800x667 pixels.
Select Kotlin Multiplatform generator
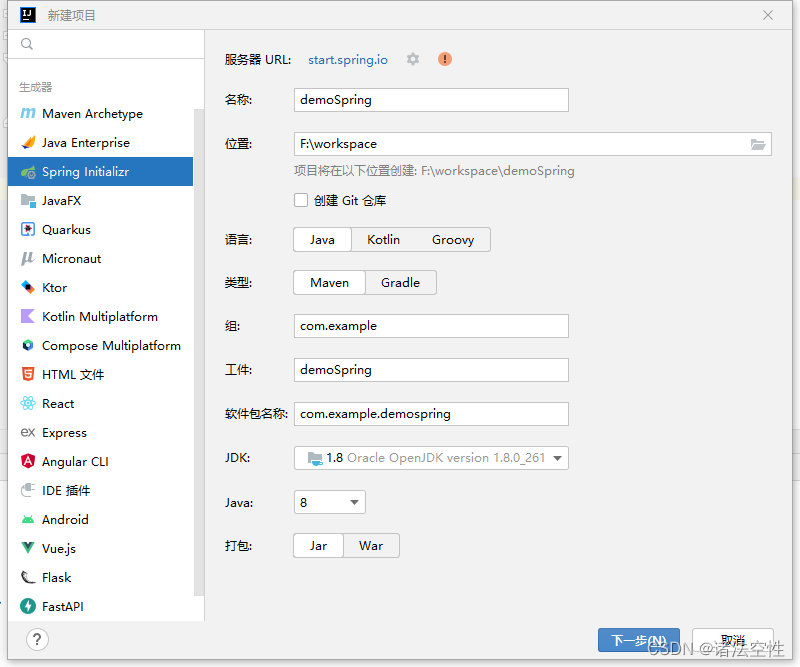pyautogui.click(x=101, y=316)
